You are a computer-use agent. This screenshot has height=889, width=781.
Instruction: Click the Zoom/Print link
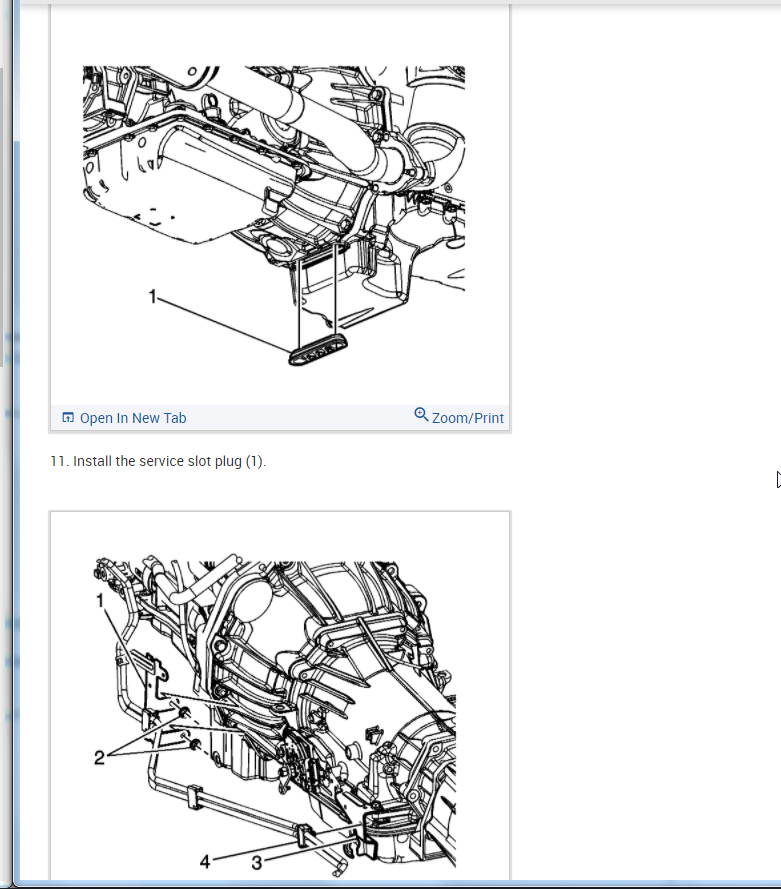[x=467, y=418]
